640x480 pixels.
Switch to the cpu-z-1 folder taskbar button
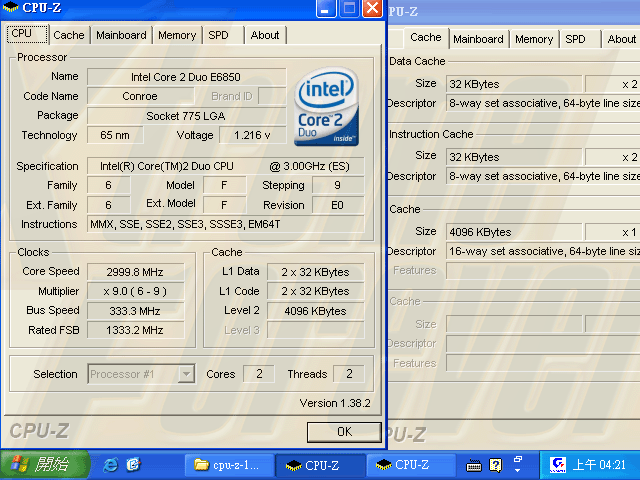[229, 465]
